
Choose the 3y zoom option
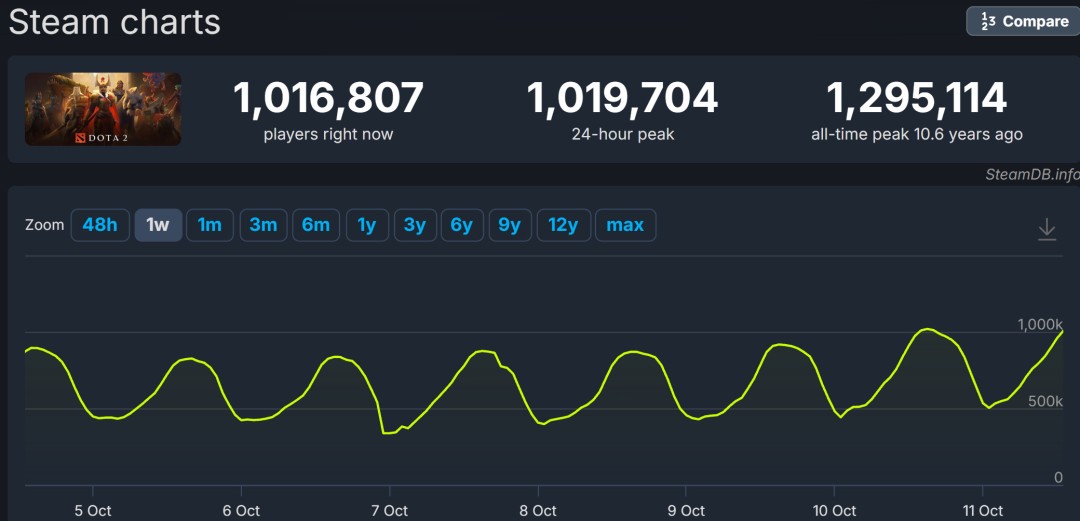point(415,225)
